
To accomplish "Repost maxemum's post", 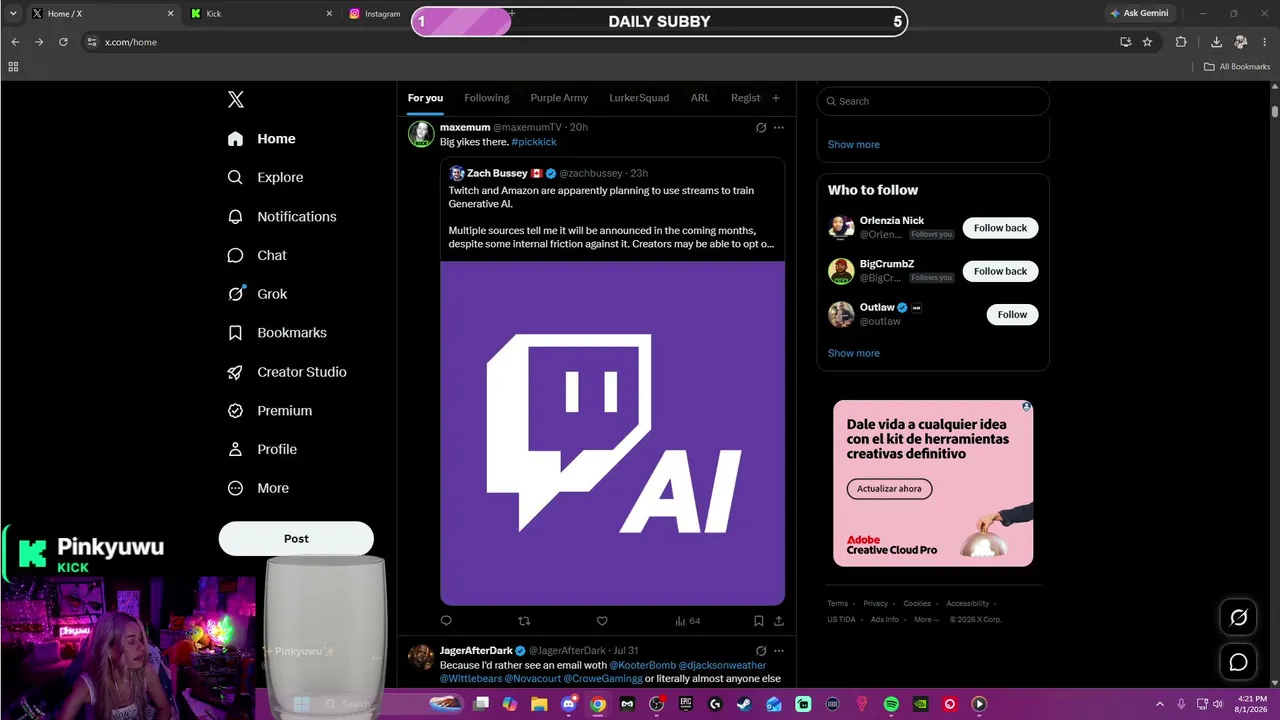I will tap(524, 621).
